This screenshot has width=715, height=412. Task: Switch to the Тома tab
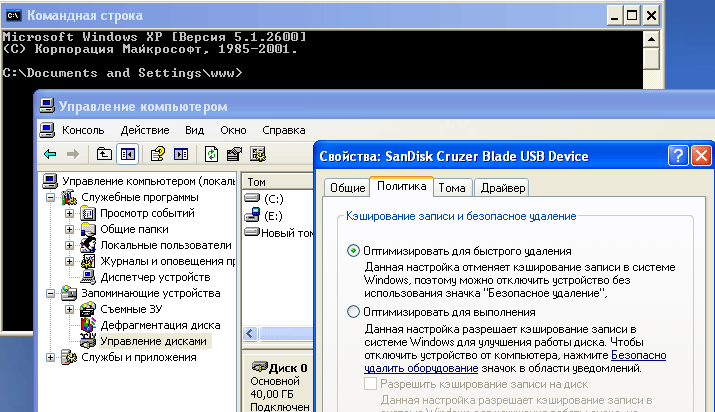tap(452, 188)
